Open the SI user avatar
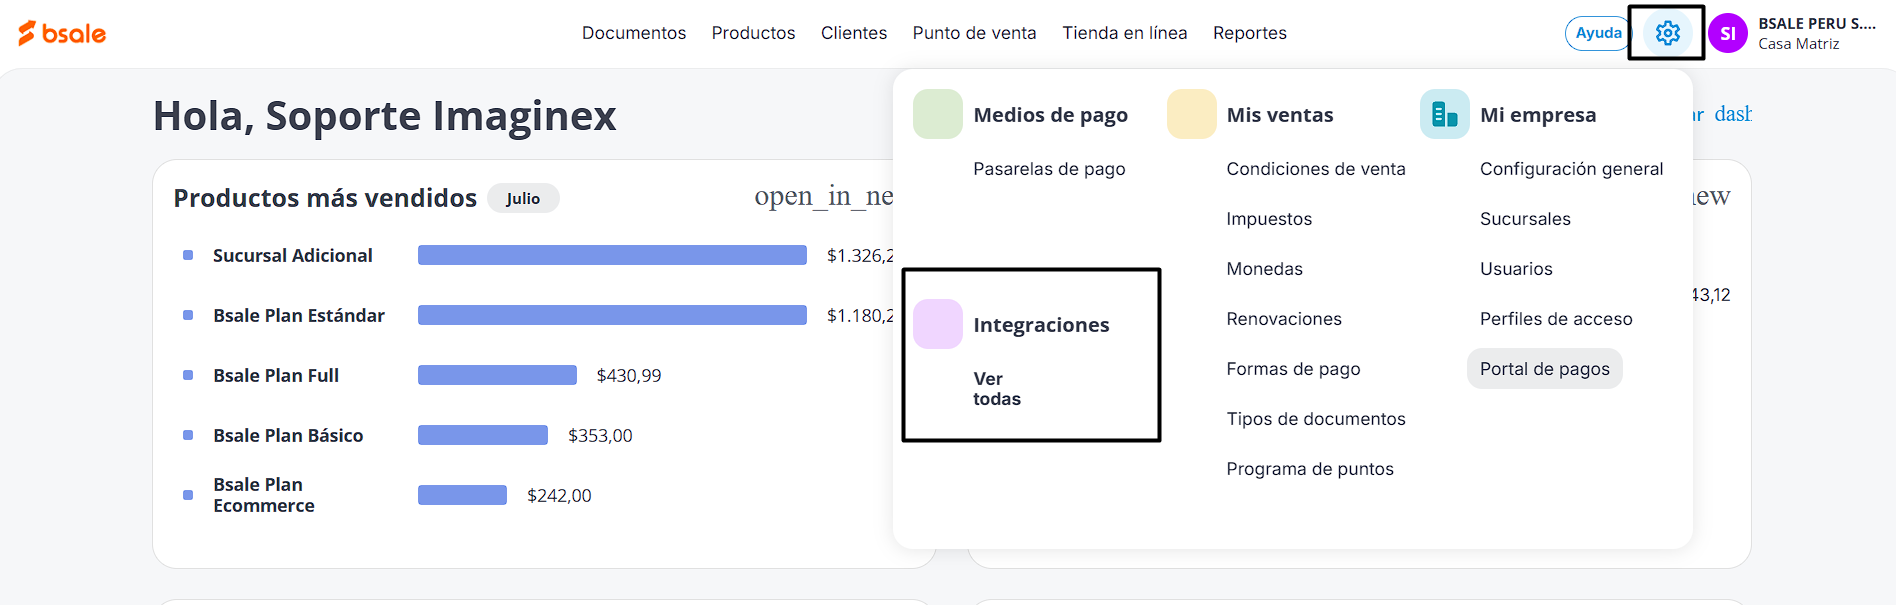 (x=1727, y=33)
